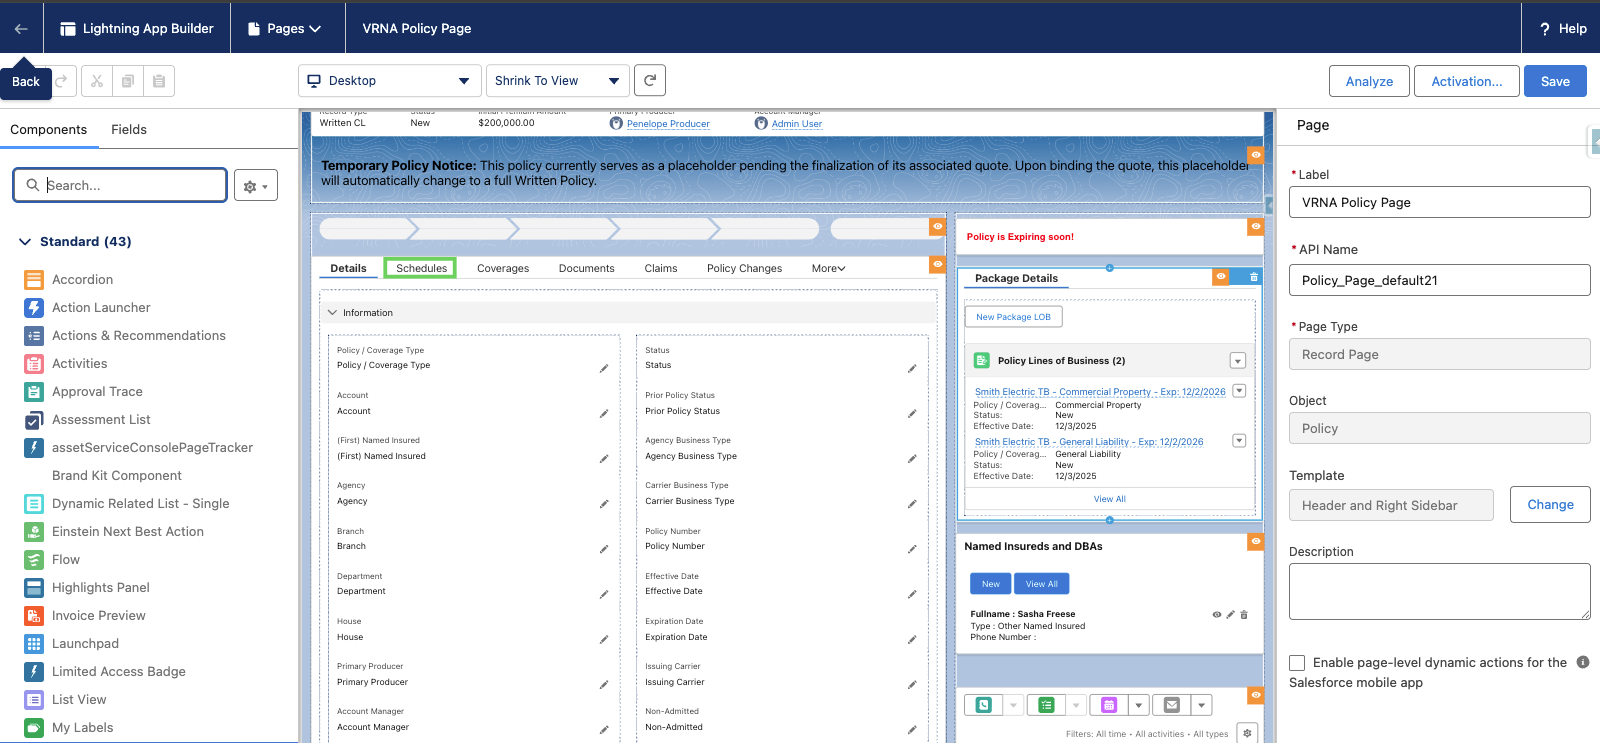Click the Einstein Next Best Action icon

(x=34, y=532)
